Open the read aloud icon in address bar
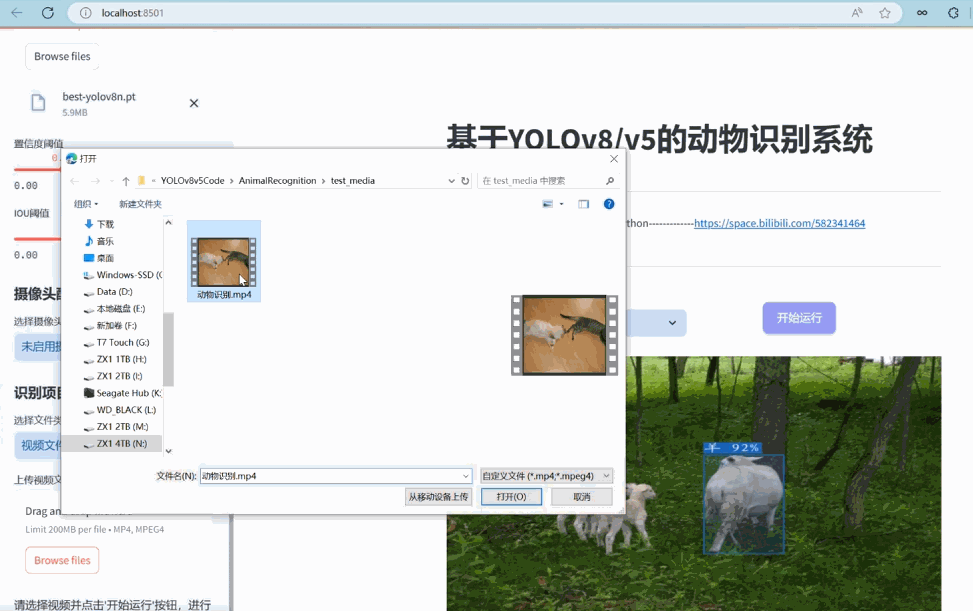 click(x=857, y=12)
